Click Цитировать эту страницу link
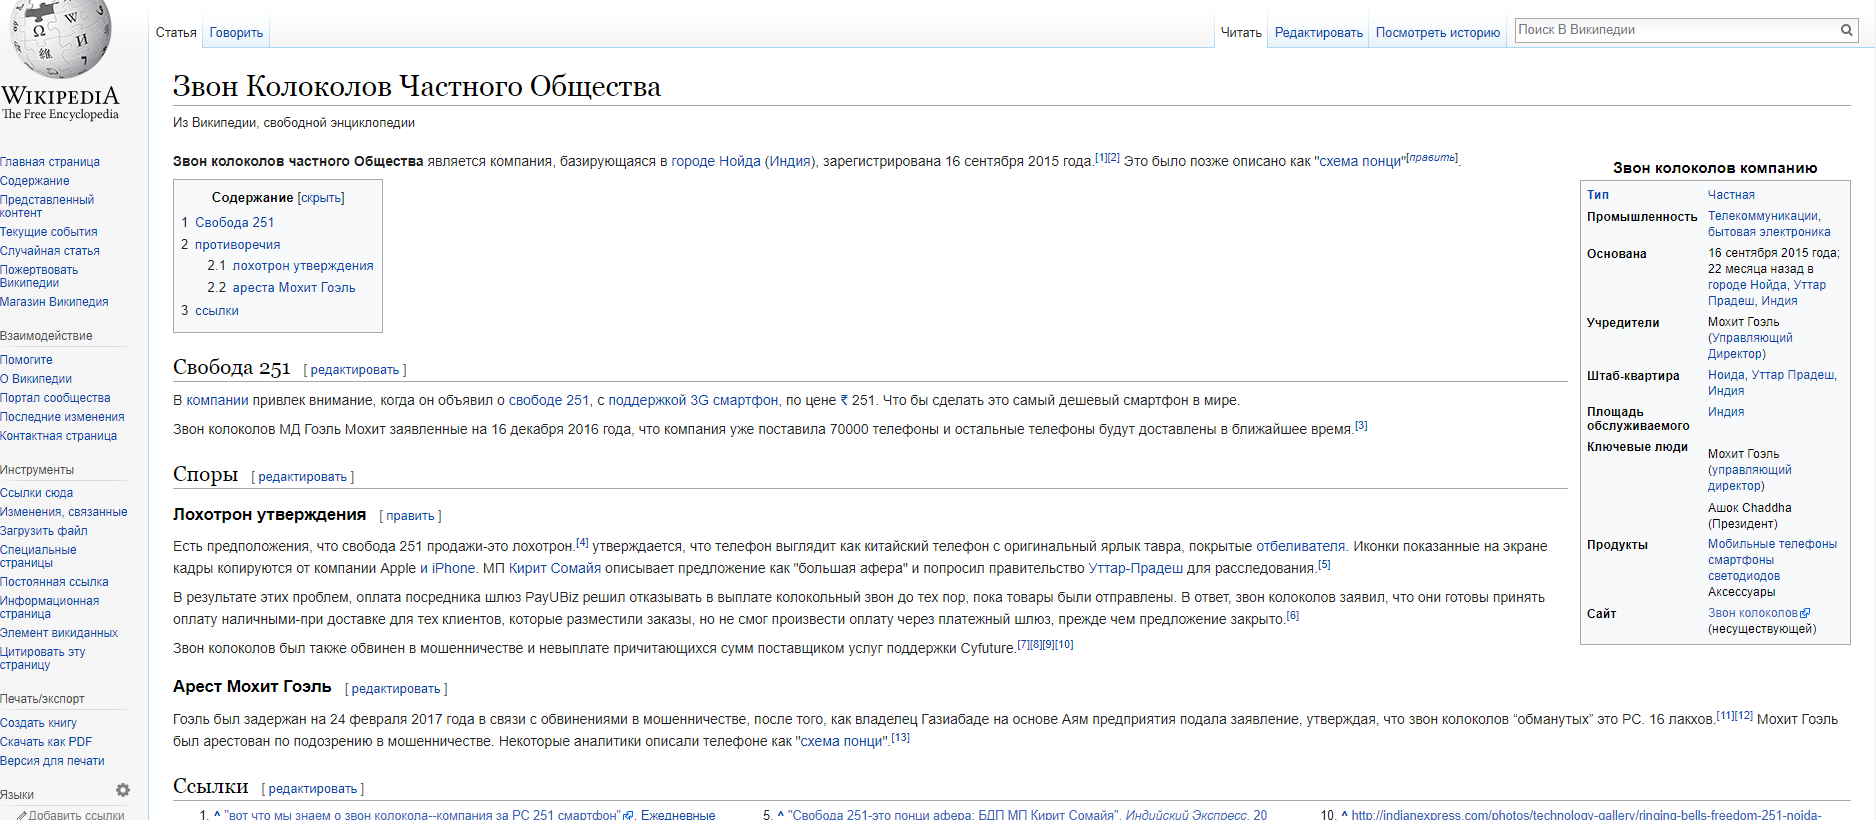The image size is (1876, 820). coord(42,658)
